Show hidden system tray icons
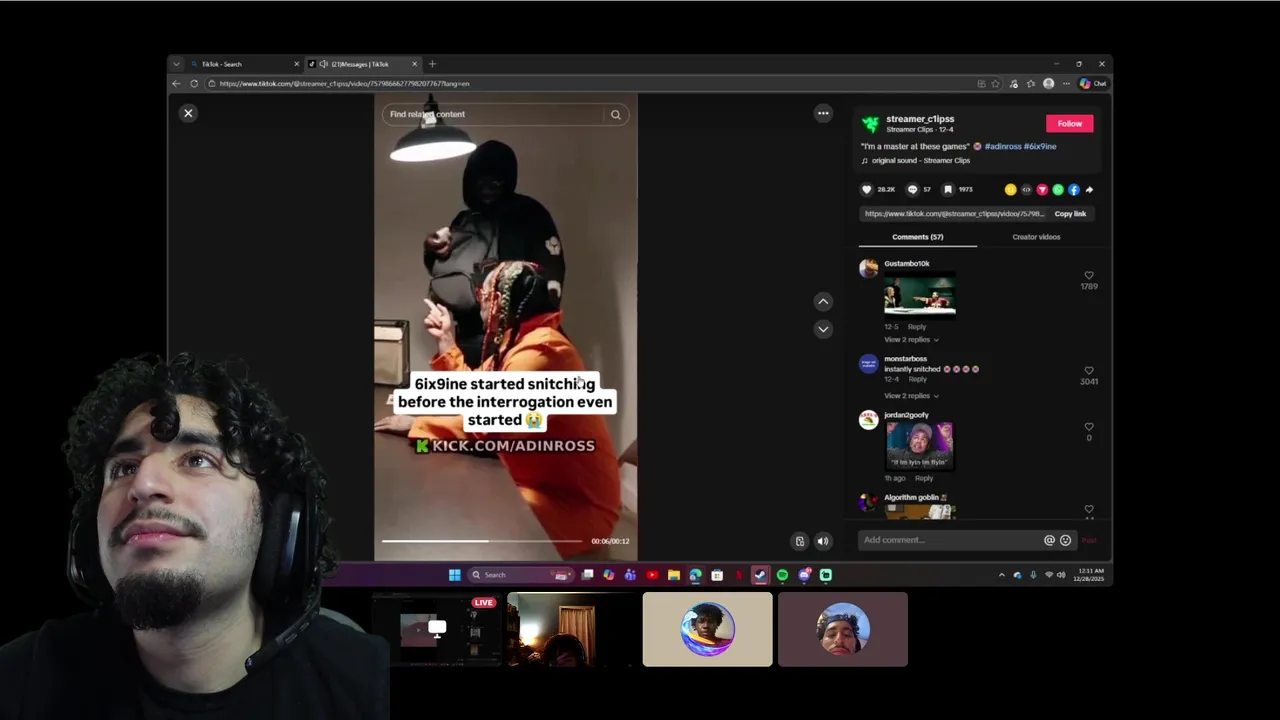1280x720 pixels. click(1001, 575)
